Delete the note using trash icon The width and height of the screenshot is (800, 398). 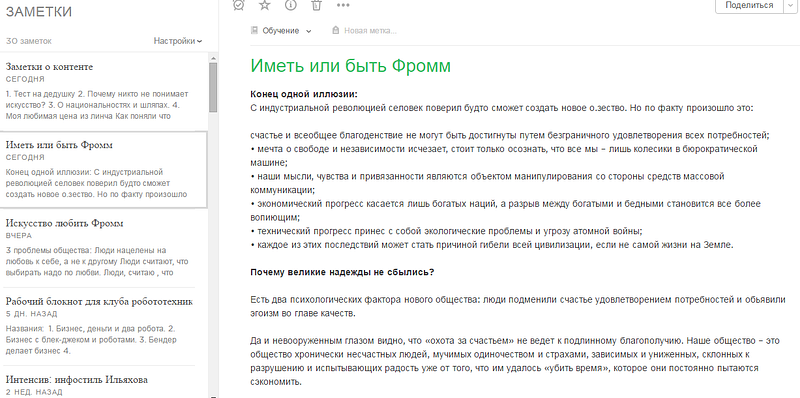(317, 5)
